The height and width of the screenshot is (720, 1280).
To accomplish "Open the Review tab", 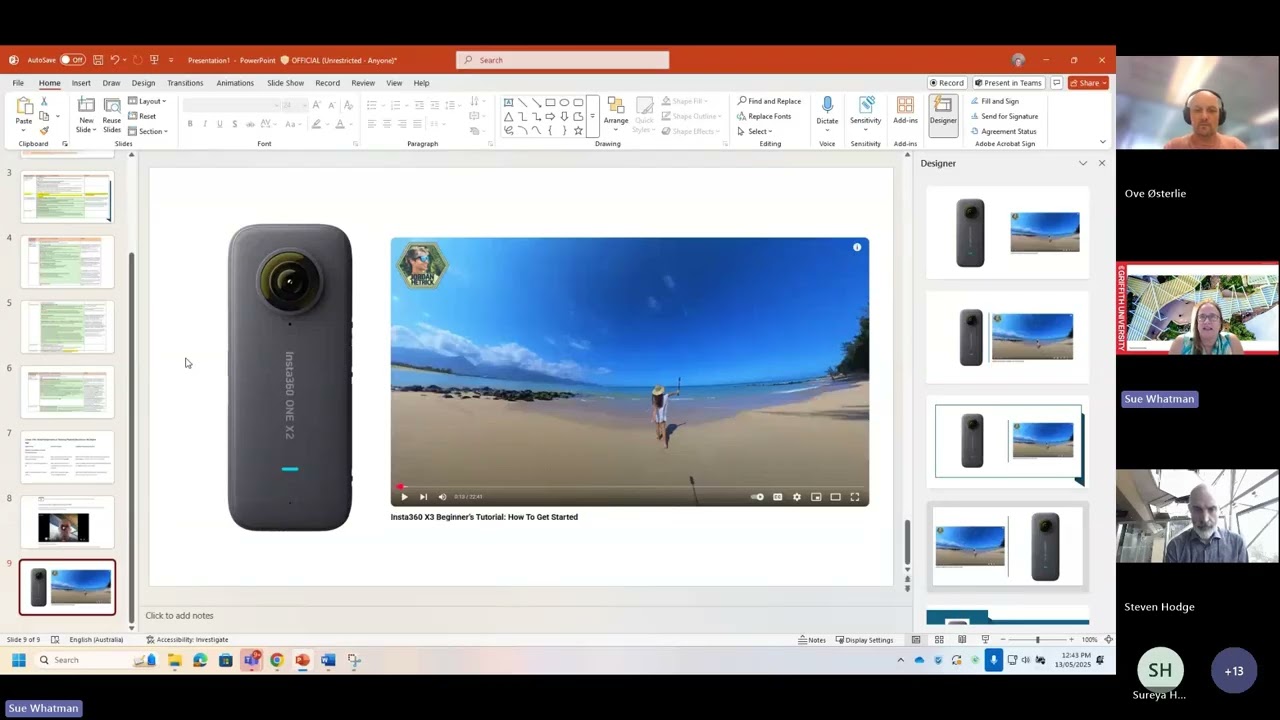I will point(363,83).
